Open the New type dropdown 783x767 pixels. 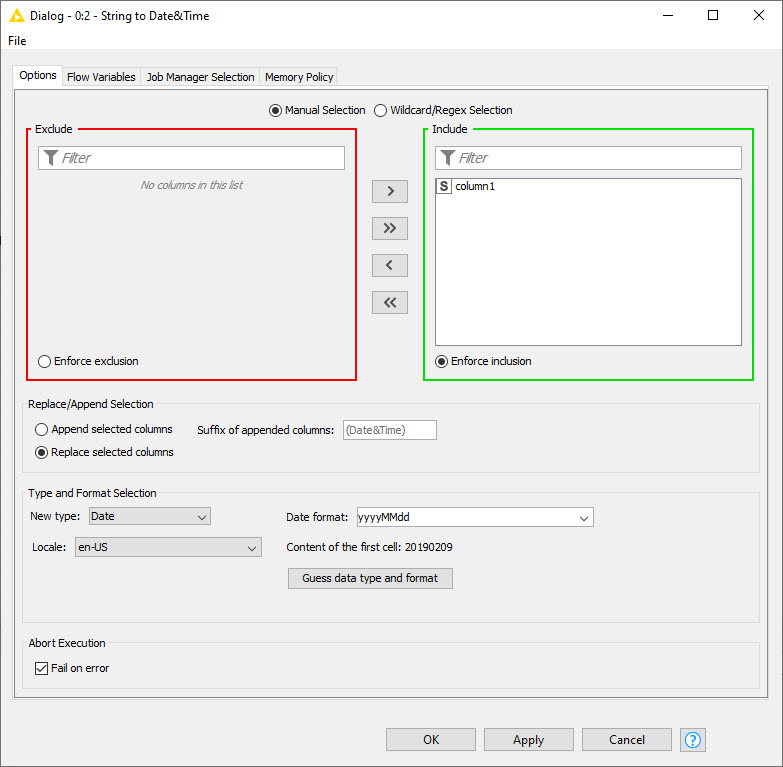pyautogui.click(x=150, y=517)
